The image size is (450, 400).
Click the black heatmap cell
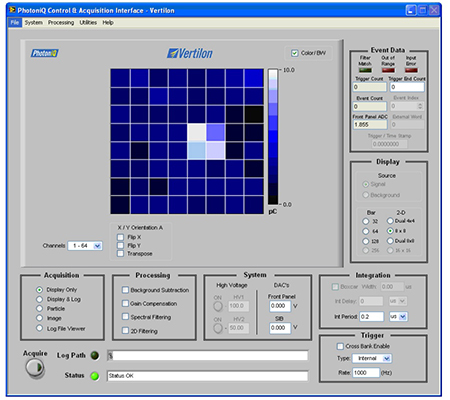coord(254,114)
